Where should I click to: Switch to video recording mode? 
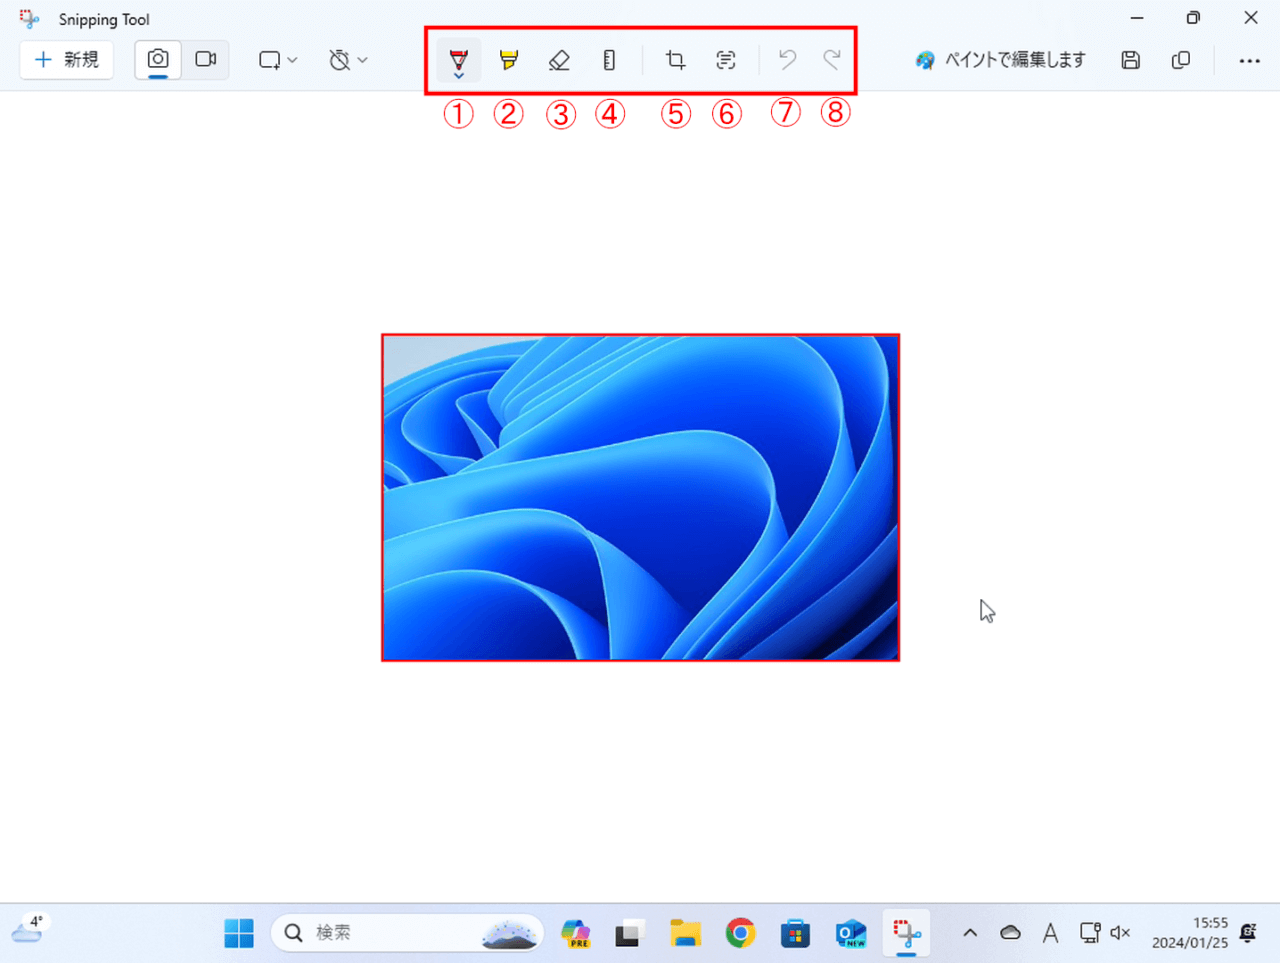point(206,60)
